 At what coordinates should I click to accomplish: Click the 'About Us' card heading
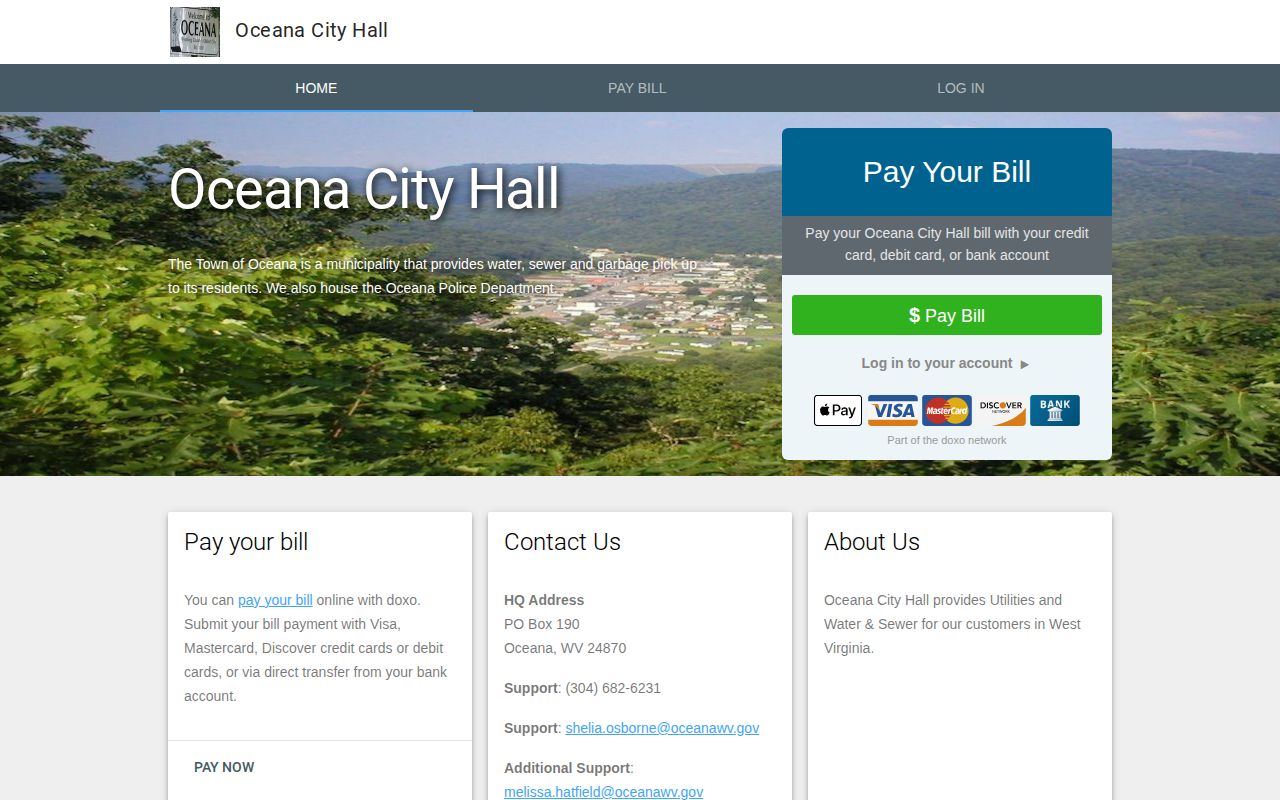click(x=871, y=542)
